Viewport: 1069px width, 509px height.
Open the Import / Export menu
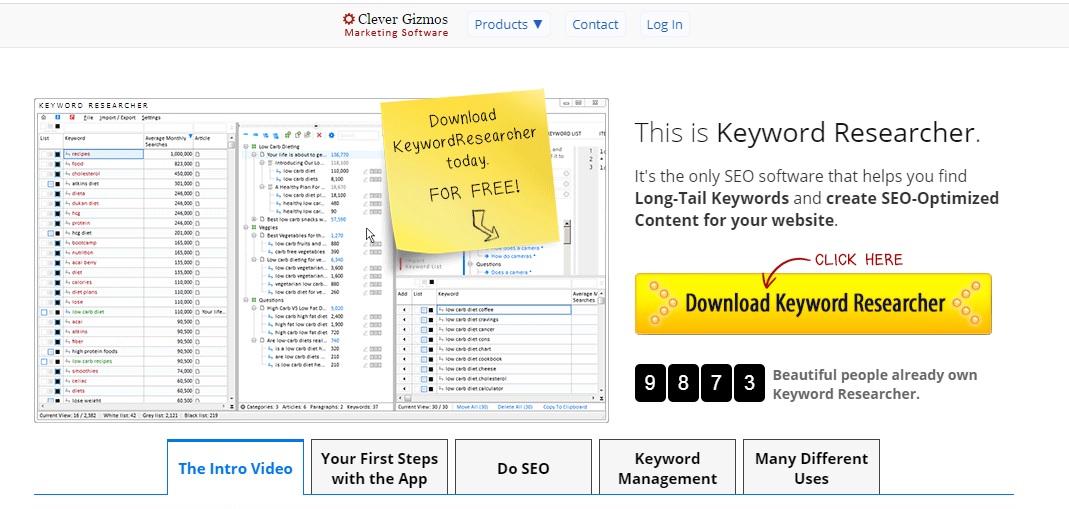tap(117, 117)
